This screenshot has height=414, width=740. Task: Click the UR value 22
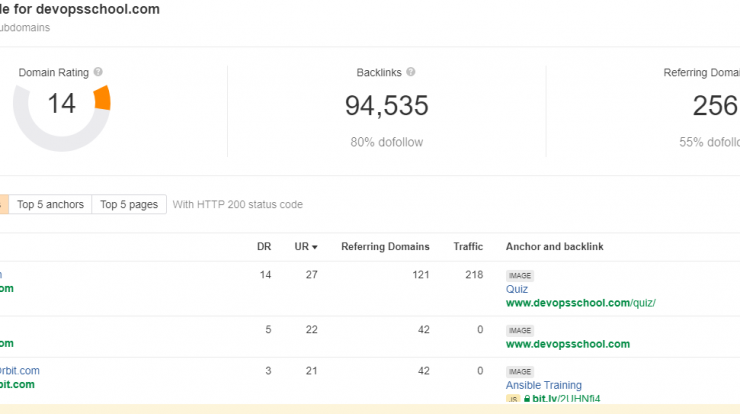[x=311, y=330]
